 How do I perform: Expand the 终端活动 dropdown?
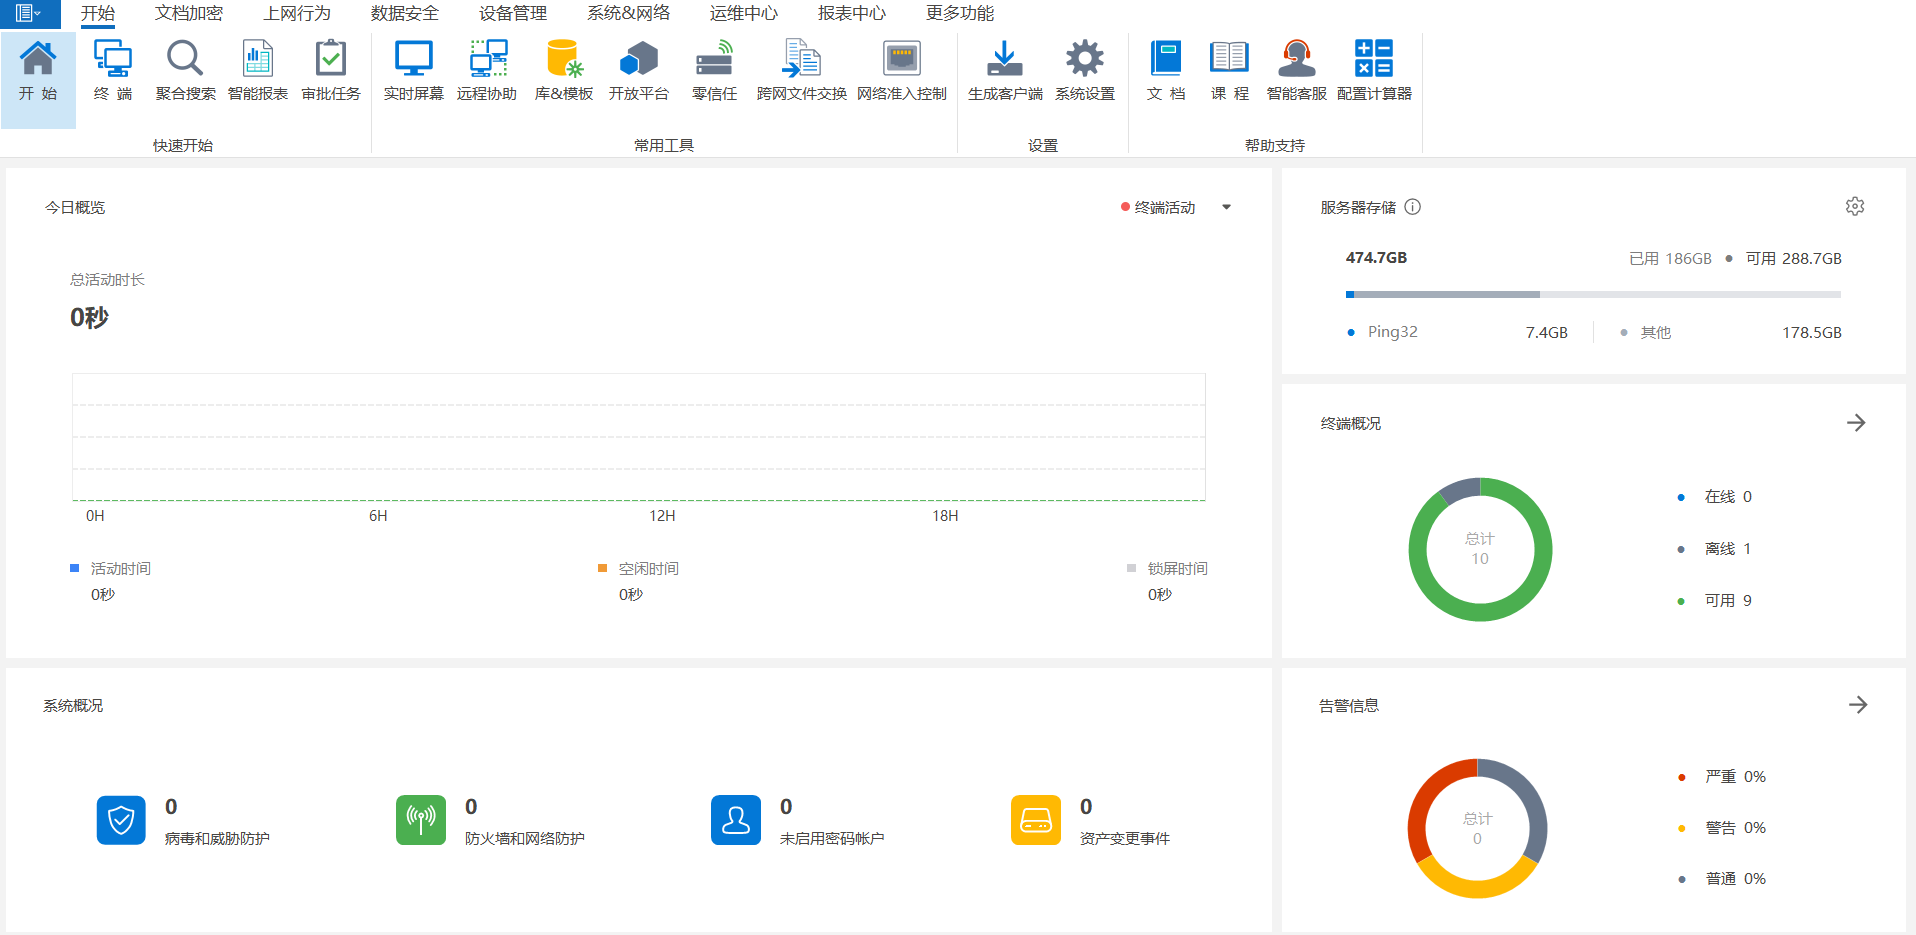(1226, 208)
